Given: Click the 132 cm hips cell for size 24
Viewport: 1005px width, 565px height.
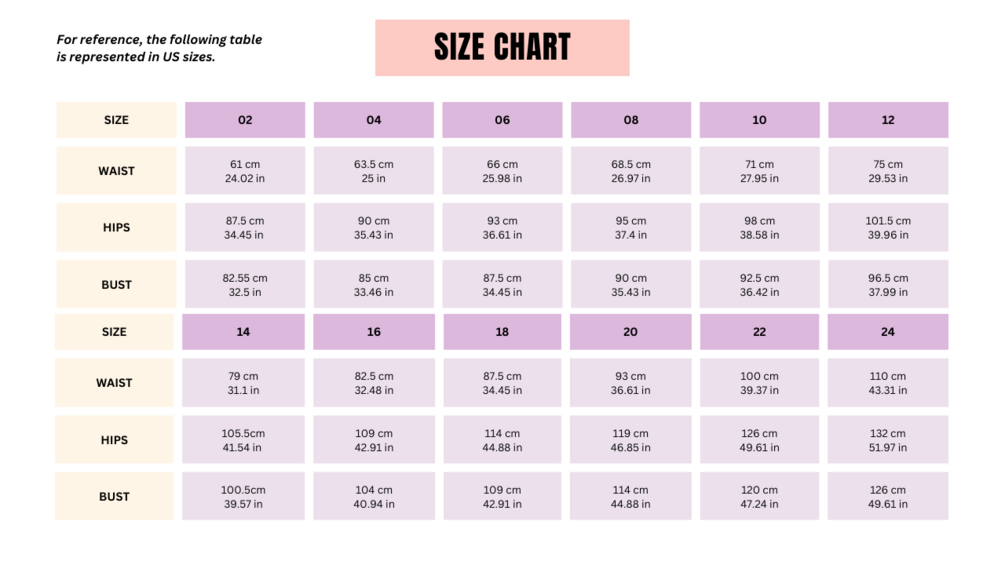Looking at the screenshot, I should 888,440.
